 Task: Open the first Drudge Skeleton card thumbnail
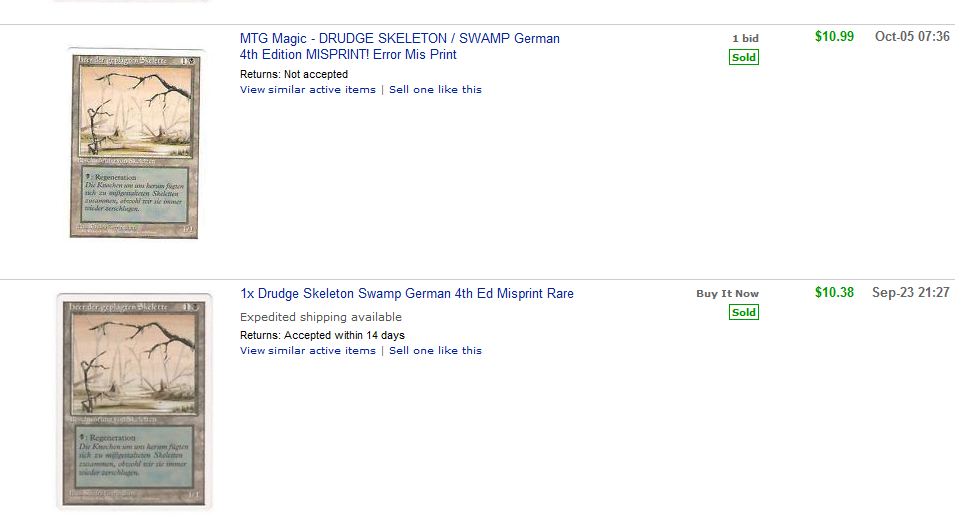point(134,142)
